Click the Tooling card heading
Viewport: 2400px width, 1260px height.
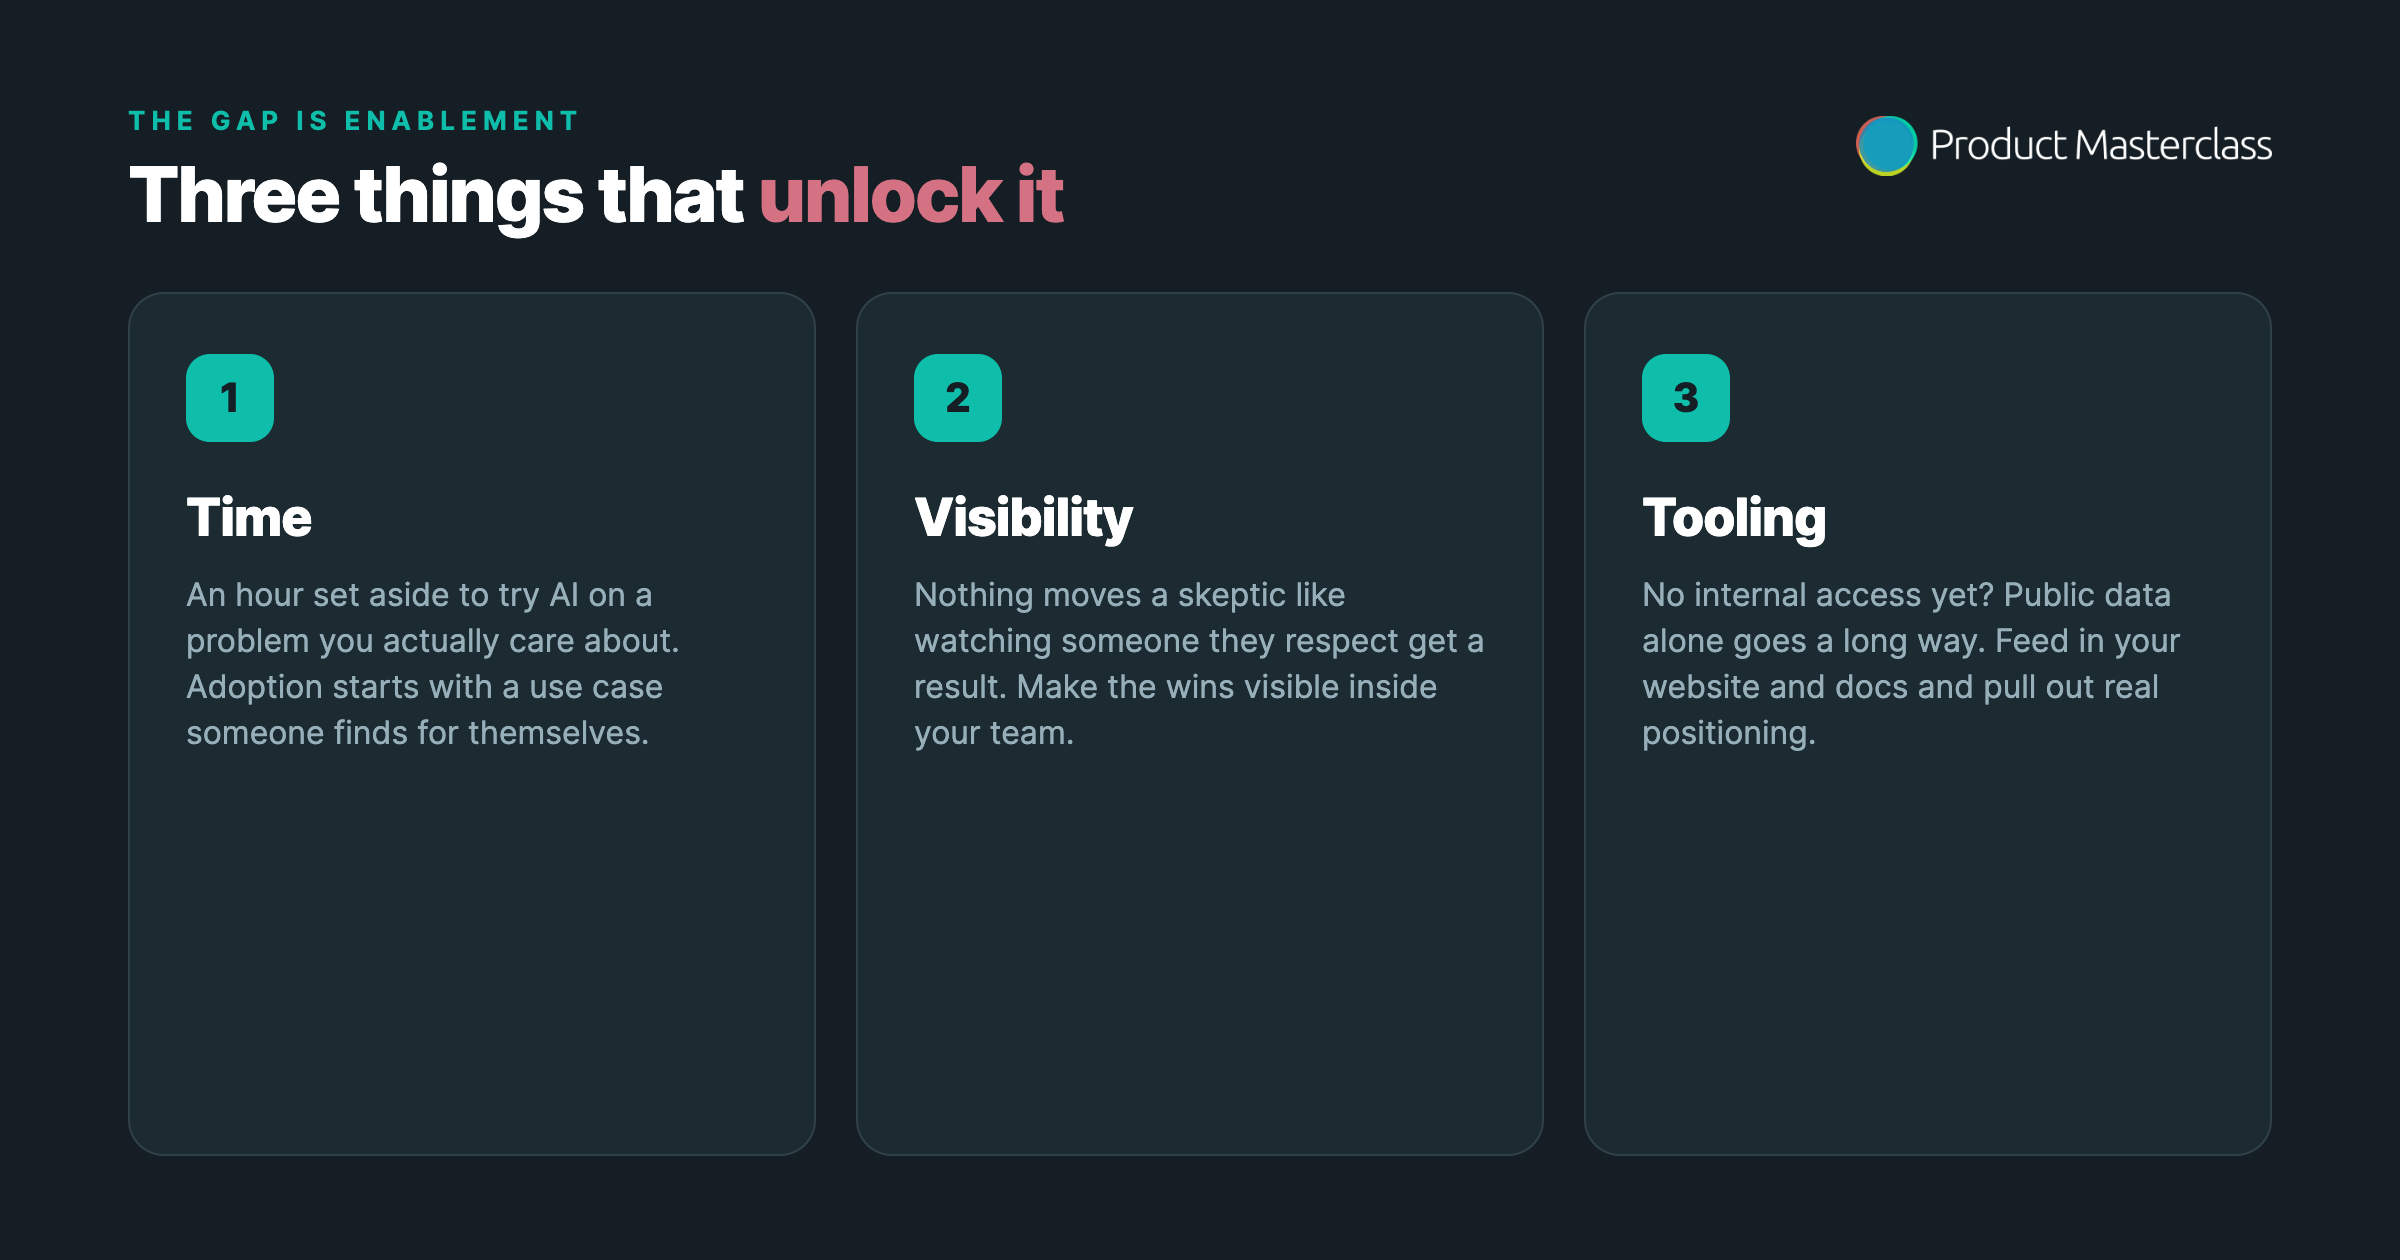coord(1734,519)
